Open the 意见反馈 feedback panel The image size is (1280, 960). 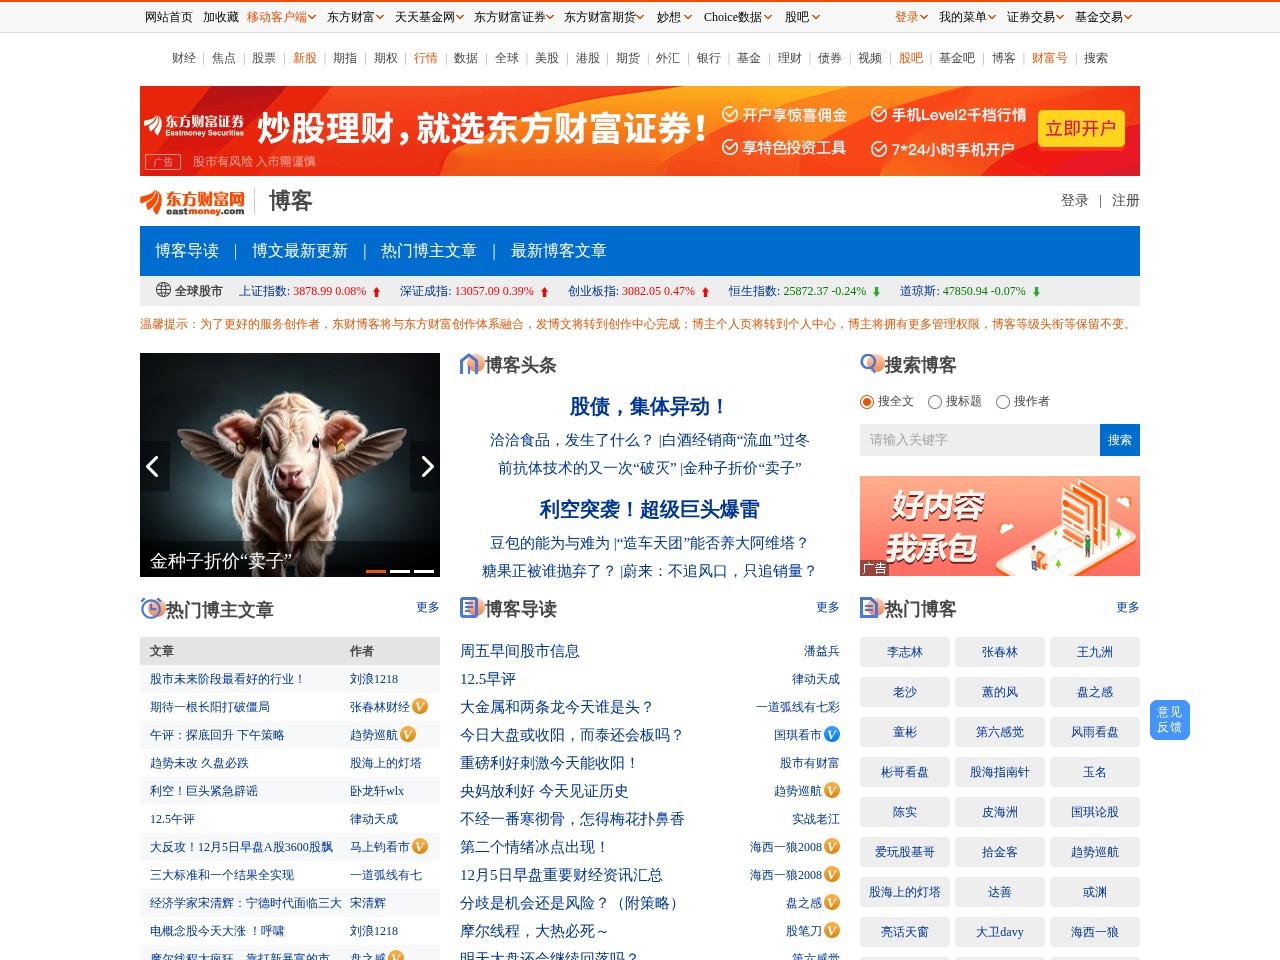point(1168,719)
